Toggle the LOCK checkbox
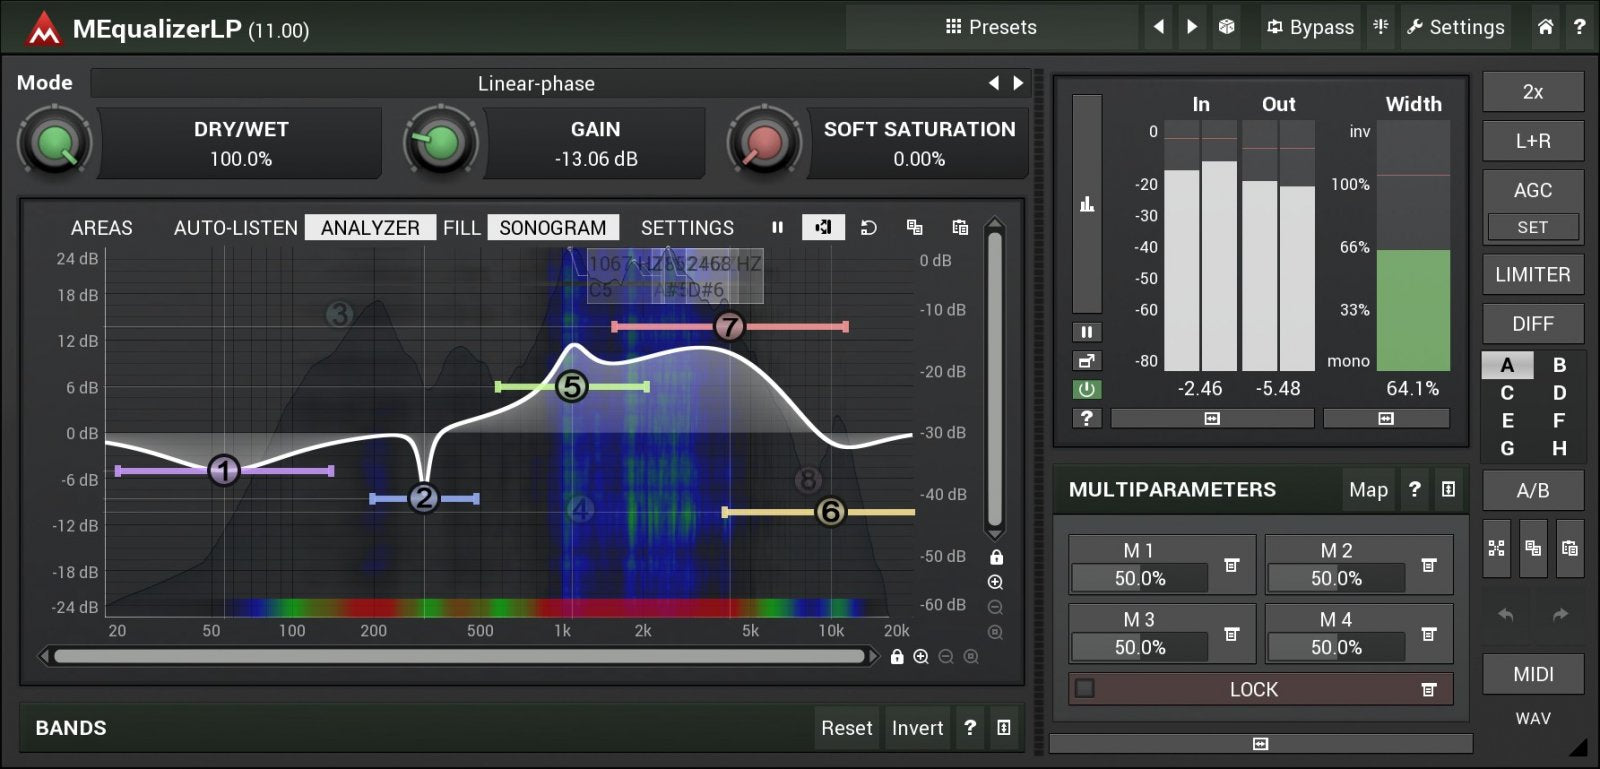Viewport: 1600px width, 769px height. click(1085, 688)
